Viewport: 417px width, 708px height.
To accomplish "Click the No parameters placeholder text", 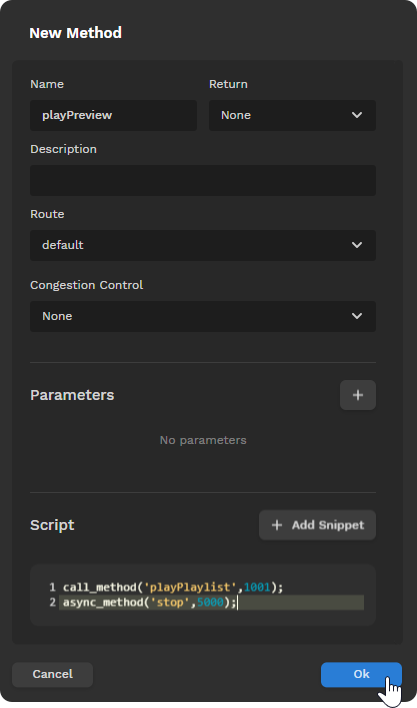I will point(203,440).
